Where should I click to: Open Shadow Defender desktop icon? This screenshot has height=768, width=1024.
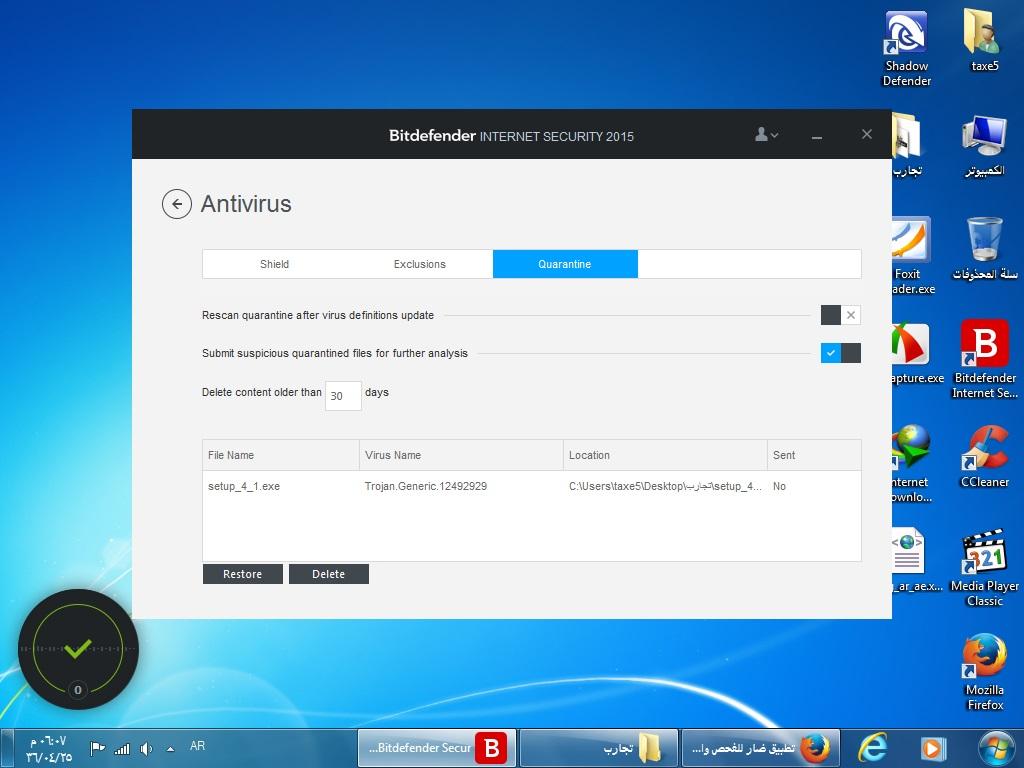pos(906,49)
